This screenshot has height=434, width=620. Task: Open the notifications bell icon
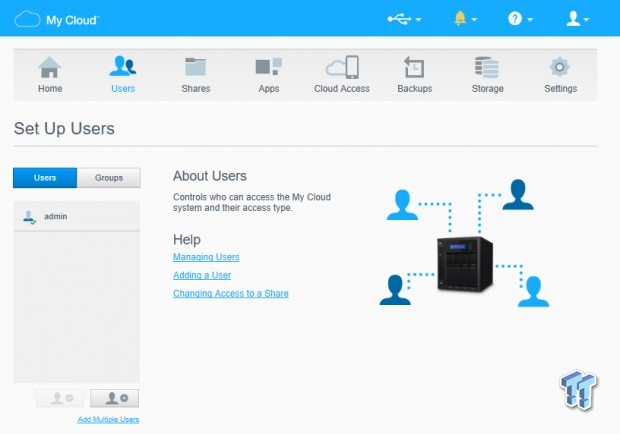tap(460, 18)
